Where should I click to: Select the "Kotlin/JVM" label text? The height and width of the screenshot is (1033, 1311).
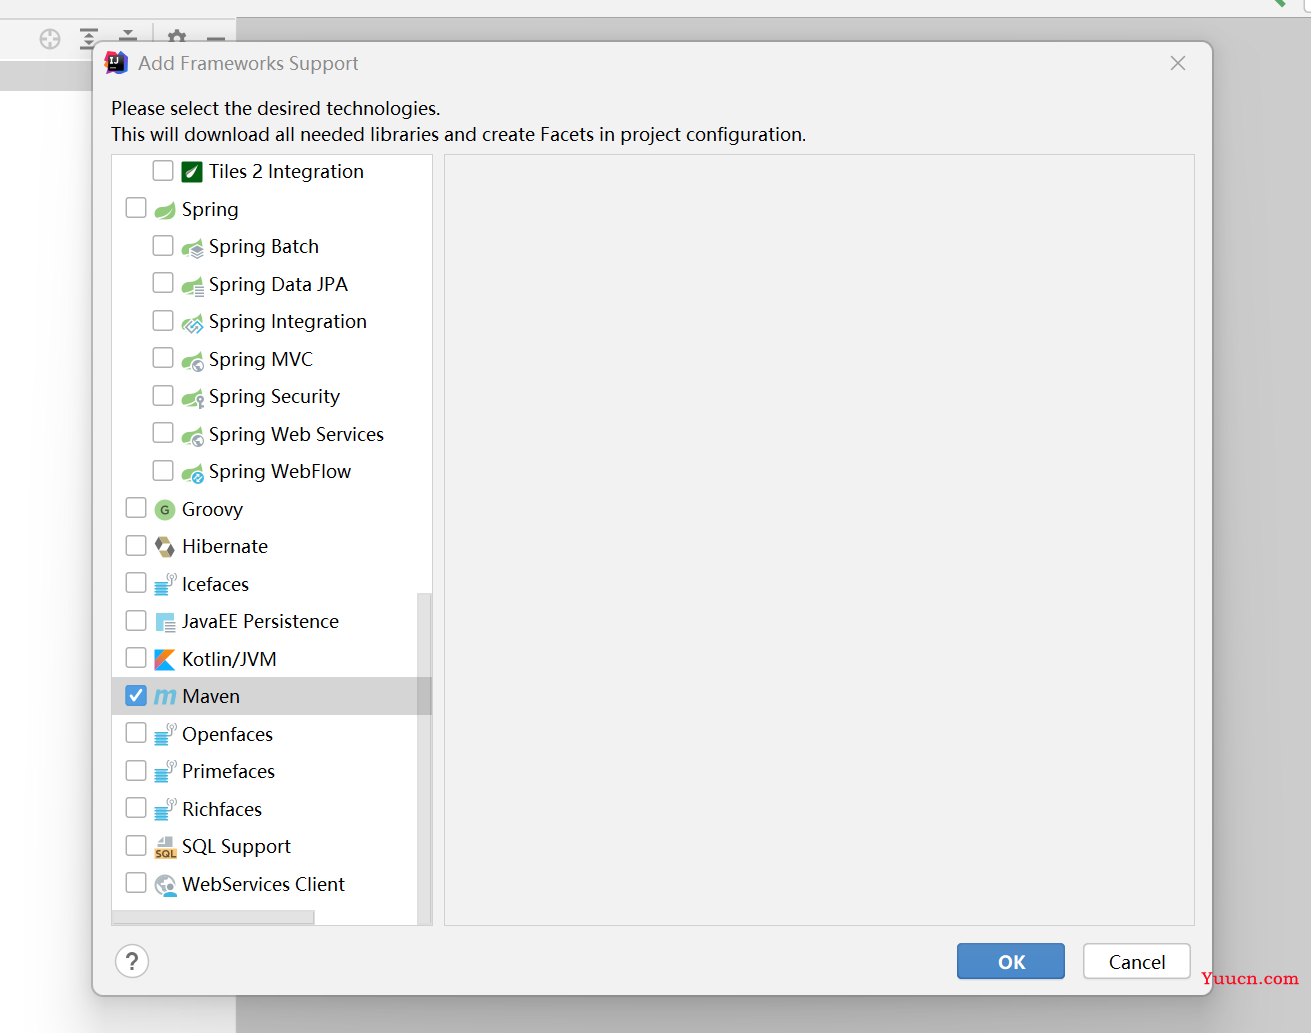point(229,660)
